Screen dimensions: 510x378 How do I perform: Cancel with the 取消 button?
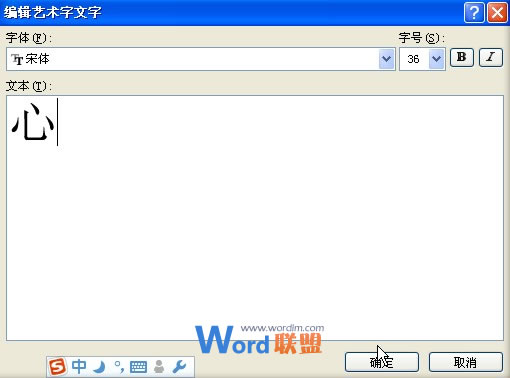pyautogui.click(x=466, y=362)
